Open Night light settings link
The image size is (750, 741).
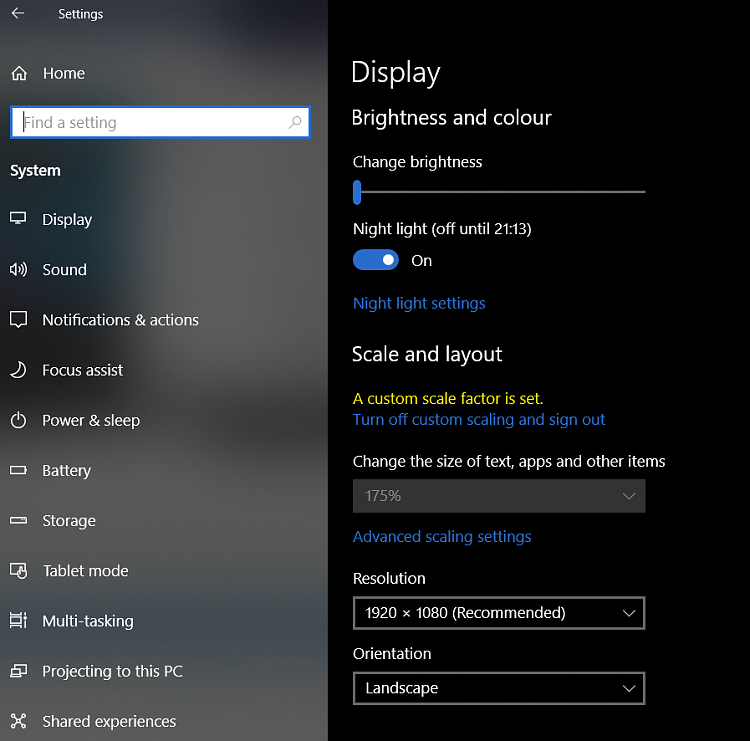(x=419, y=303)
